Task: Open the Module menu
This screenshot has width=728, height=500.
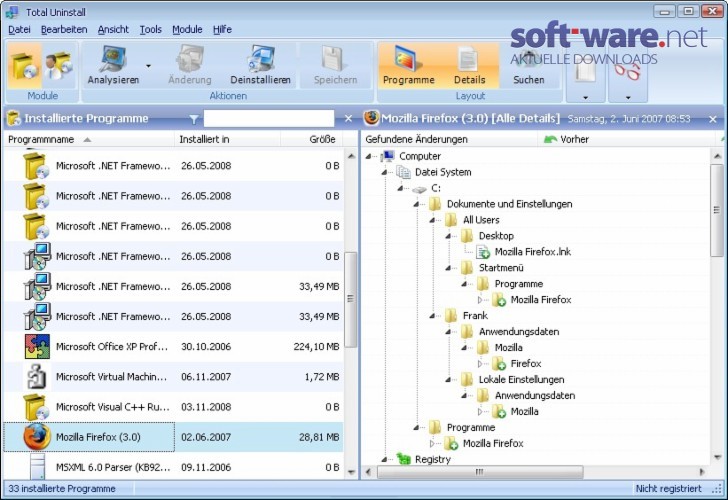Action: 187,29
